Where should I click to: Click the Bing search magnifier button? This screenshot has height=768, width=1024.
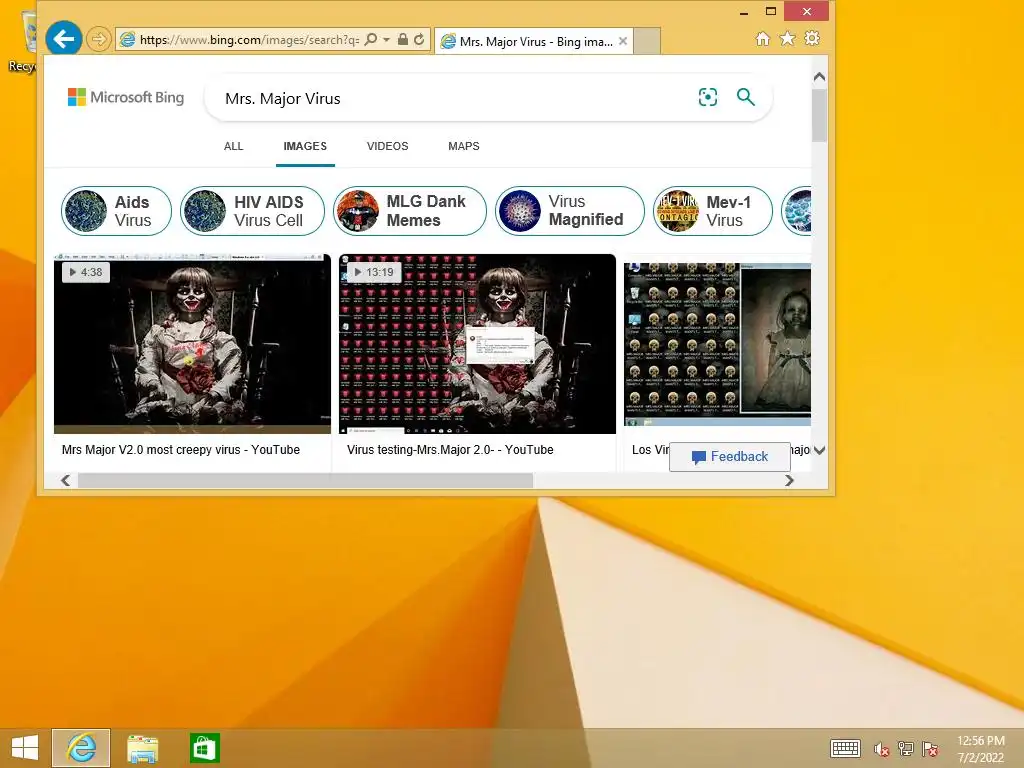(746, 97)
